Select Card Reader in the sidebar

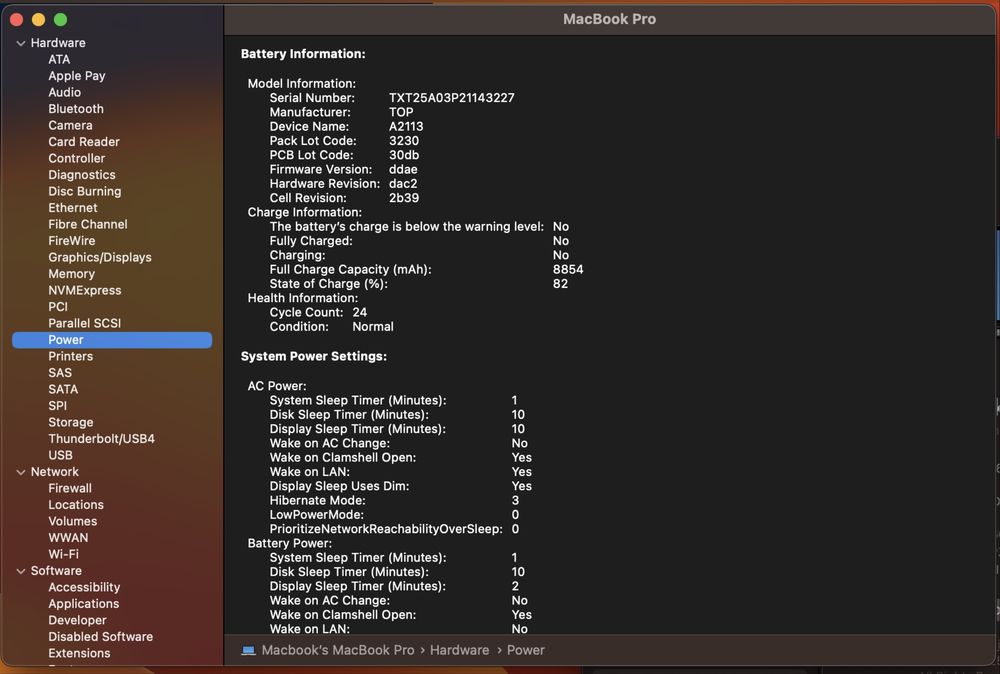(84, 142)
